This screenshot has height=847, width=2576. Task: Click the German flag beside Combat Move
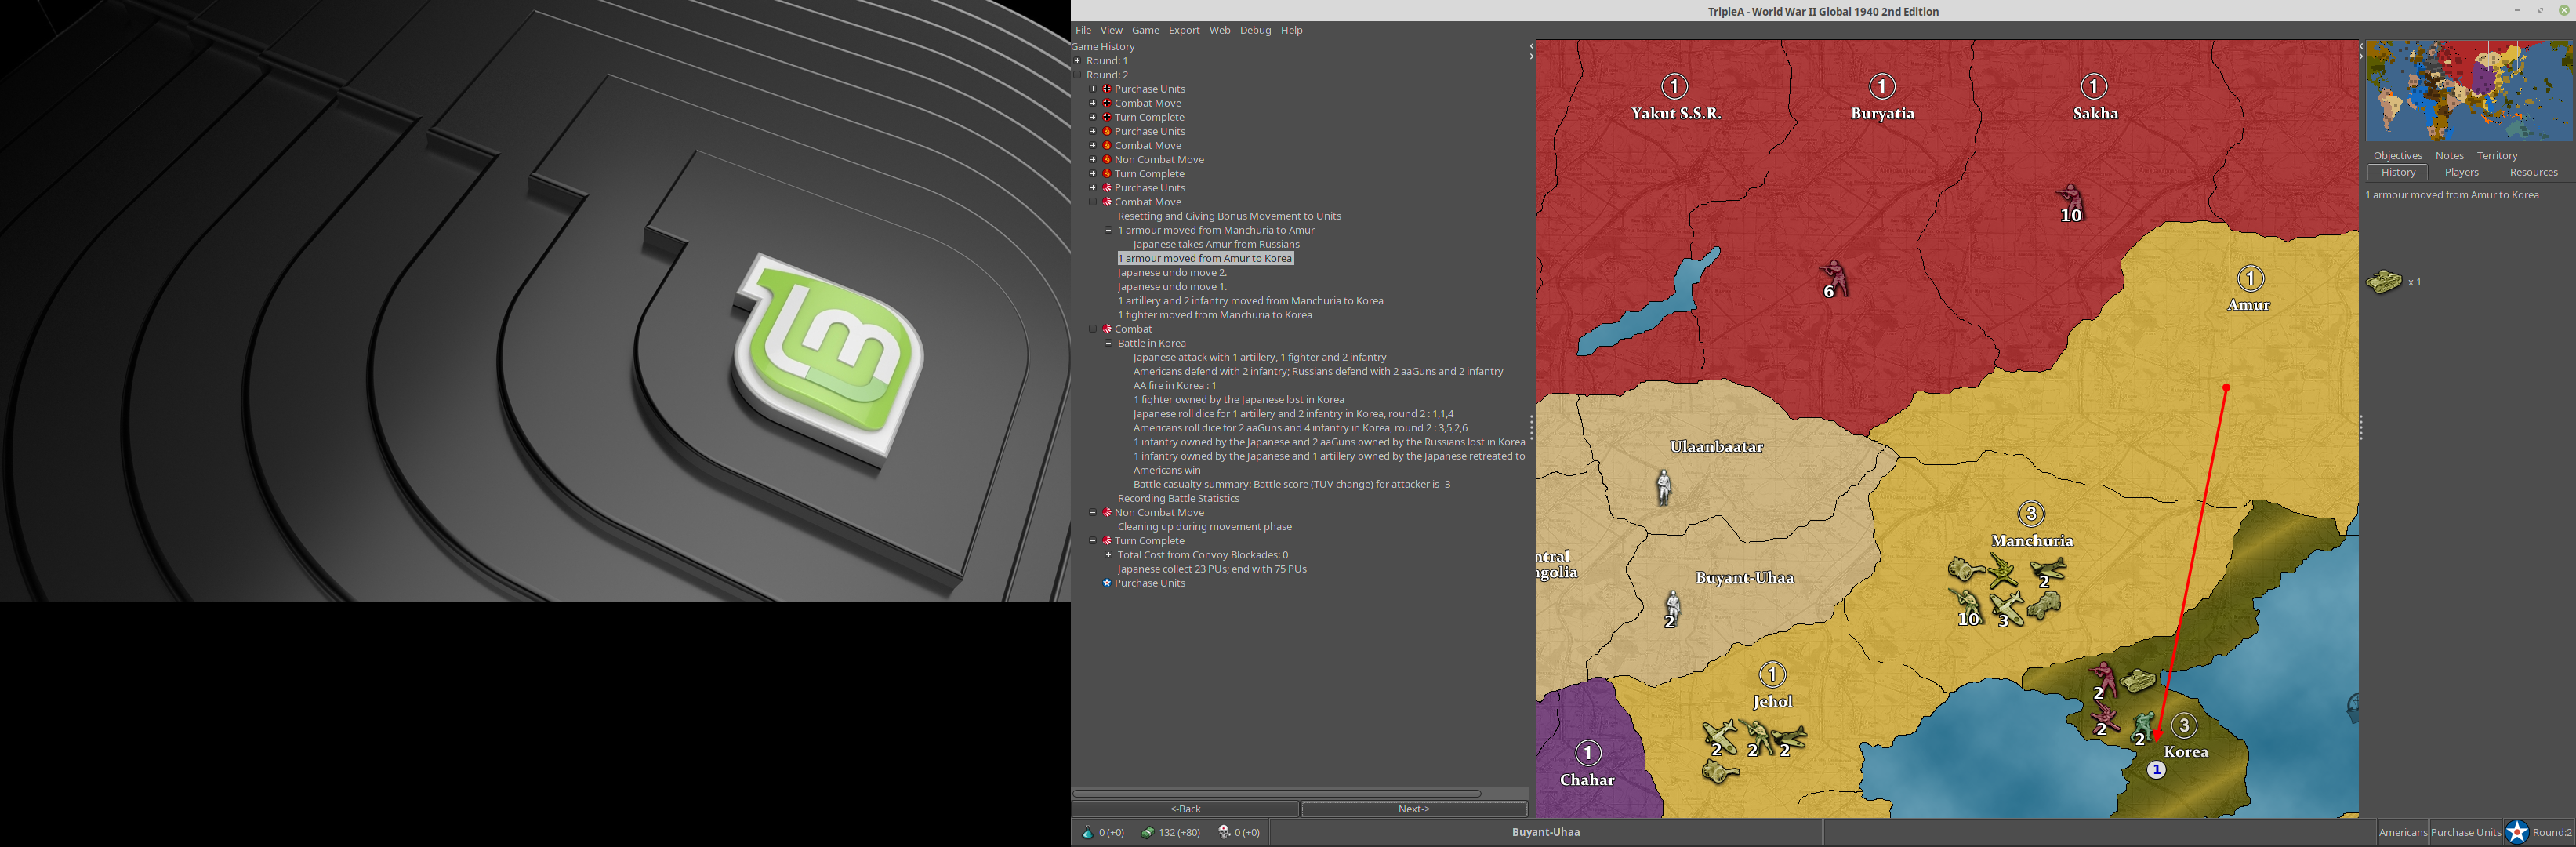pos(1107,103)
